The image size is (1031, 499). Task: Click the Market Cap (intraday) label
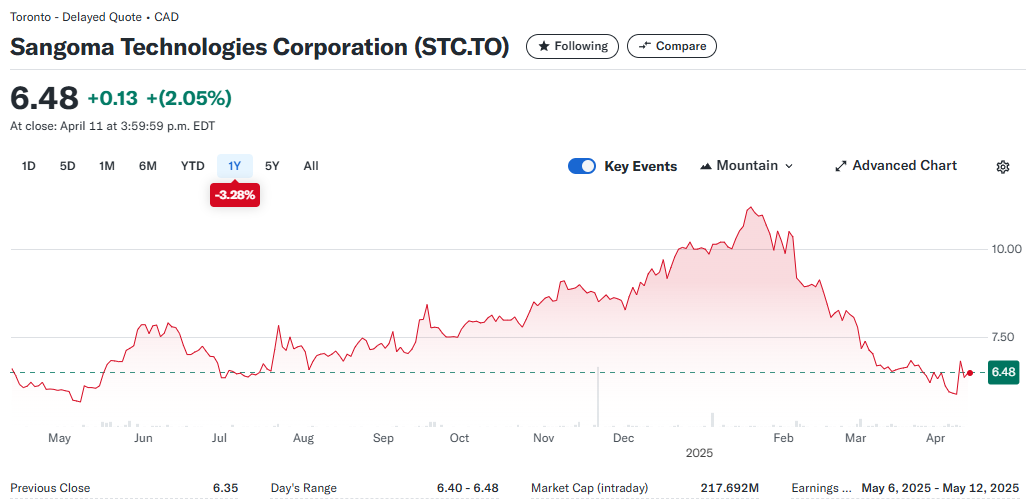589,488
